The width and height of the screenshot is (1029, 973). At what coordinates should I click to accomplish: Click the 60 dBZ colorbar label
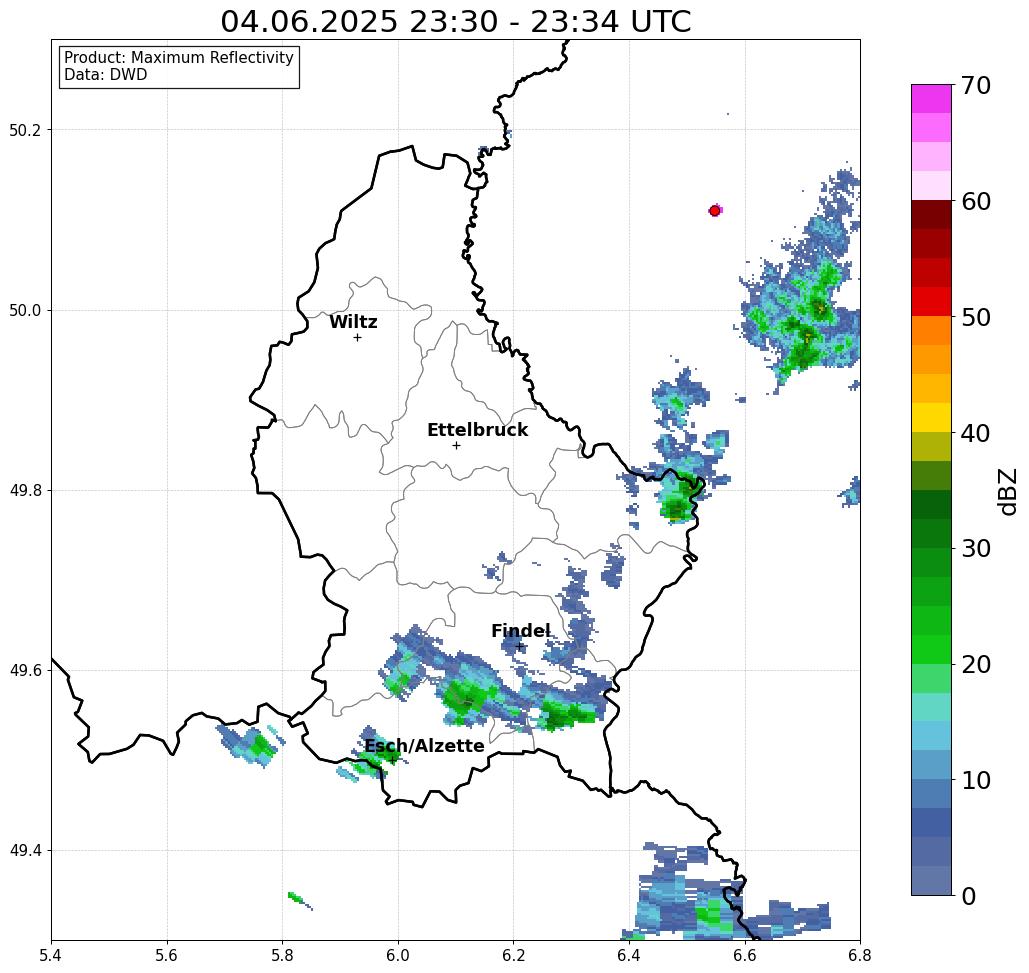point(976,201)
